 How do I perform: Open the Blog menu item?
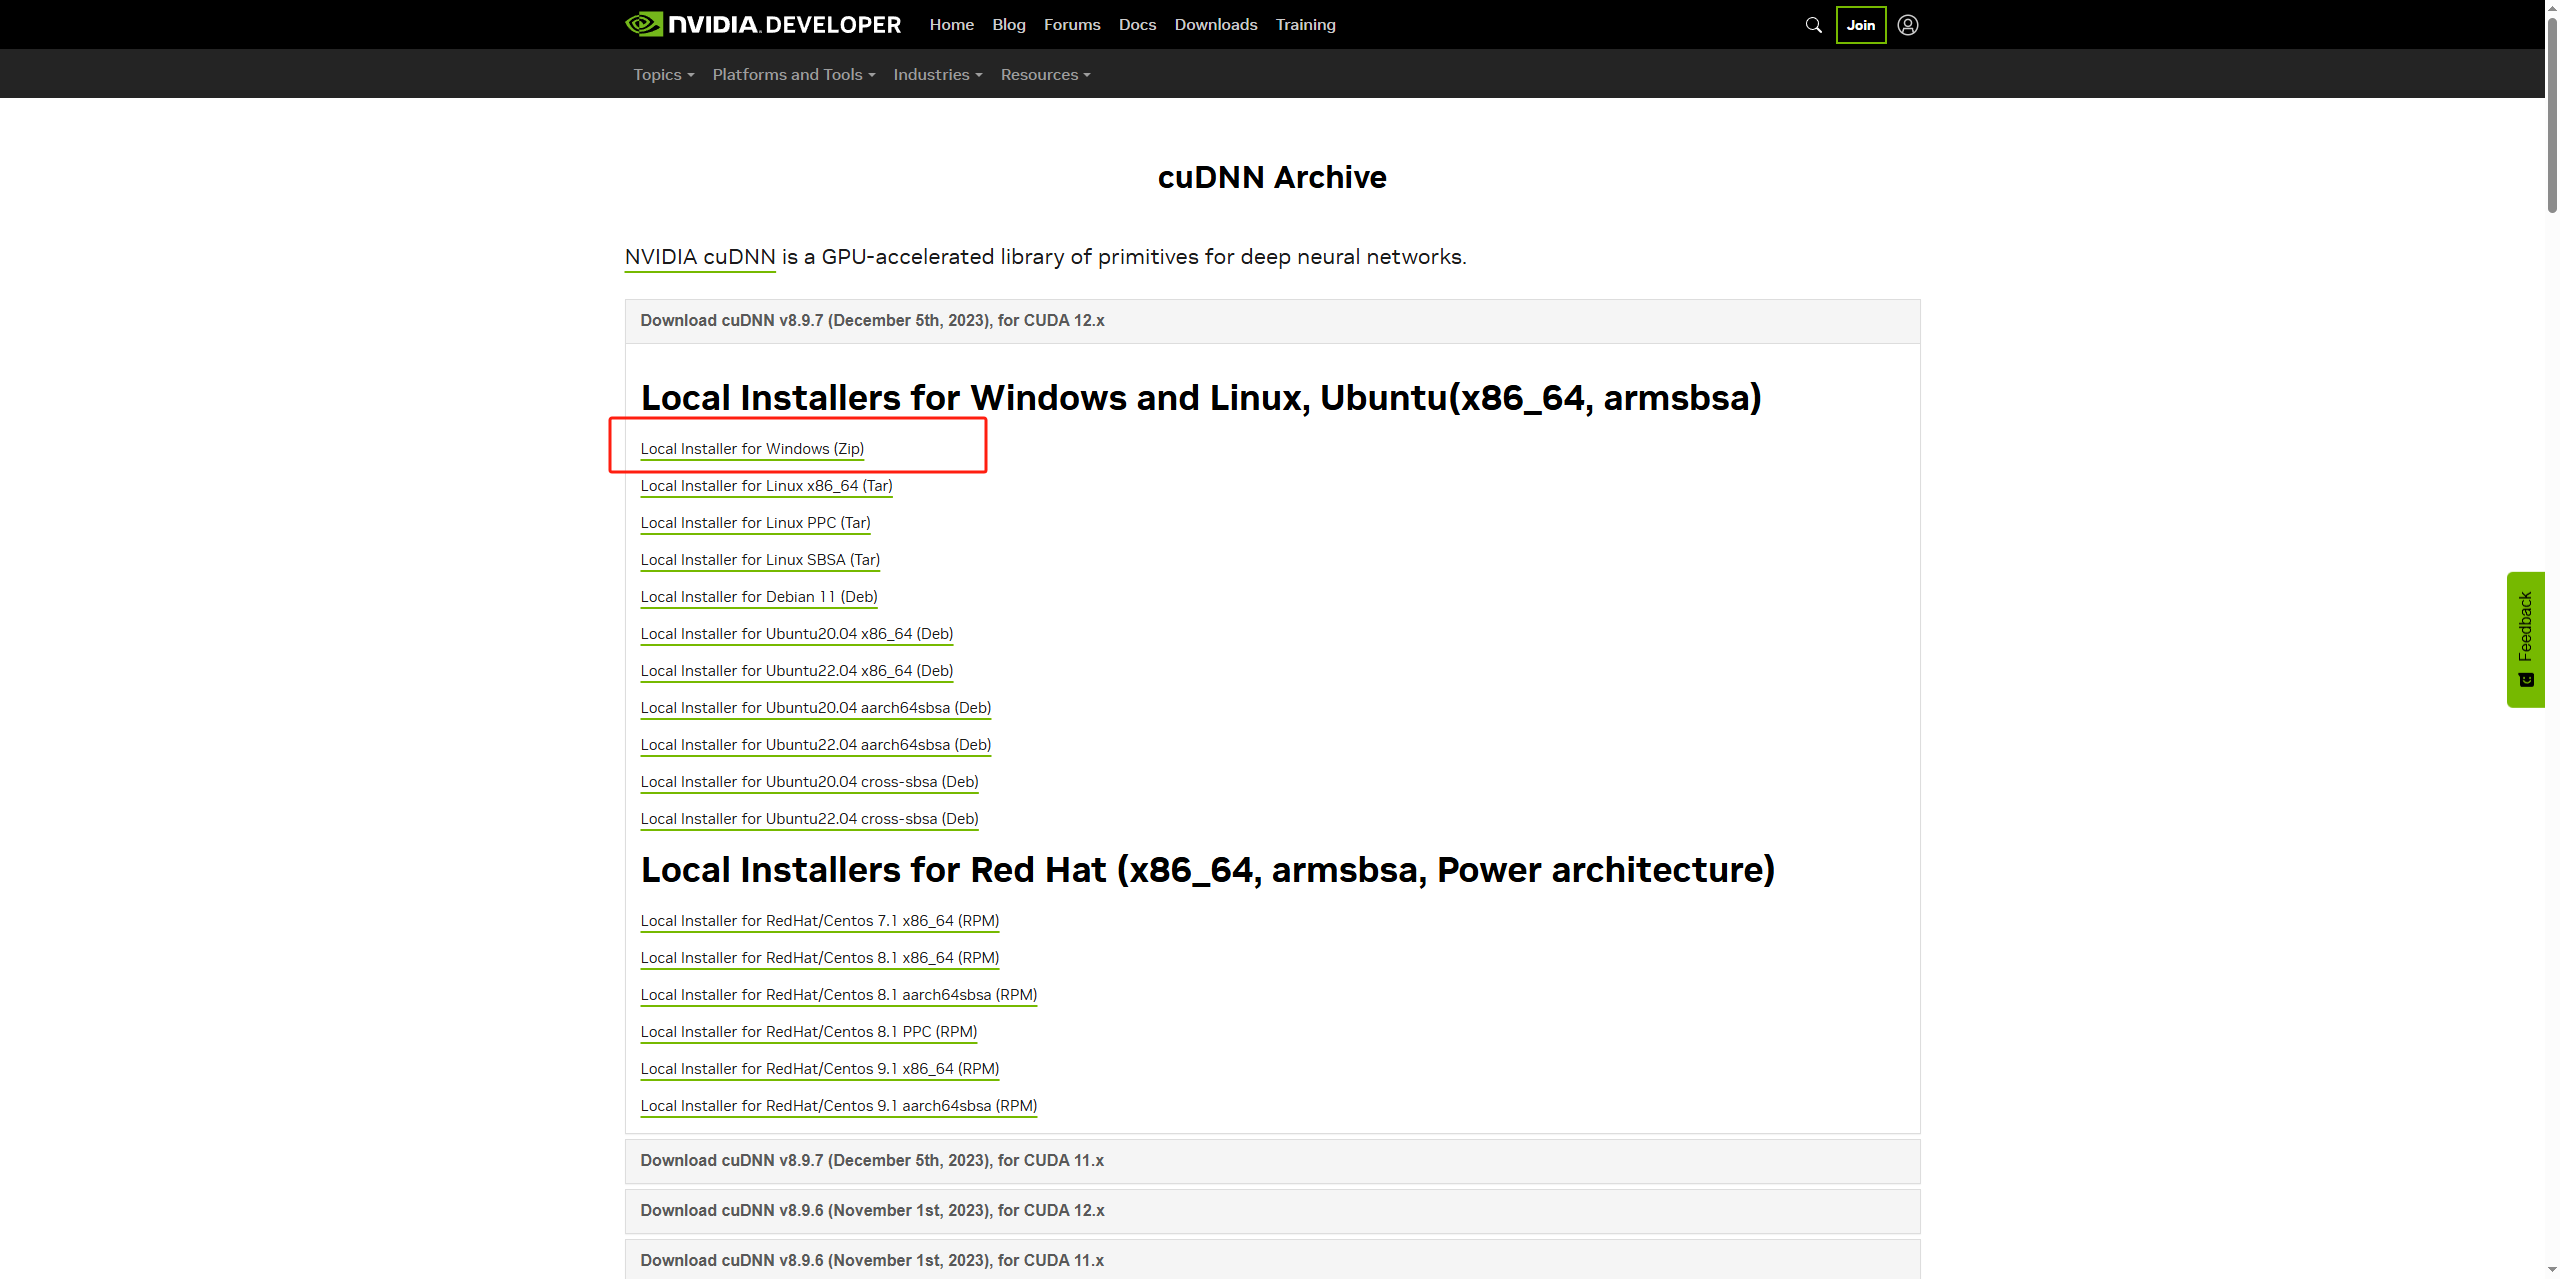click(x=1009, y=25)
